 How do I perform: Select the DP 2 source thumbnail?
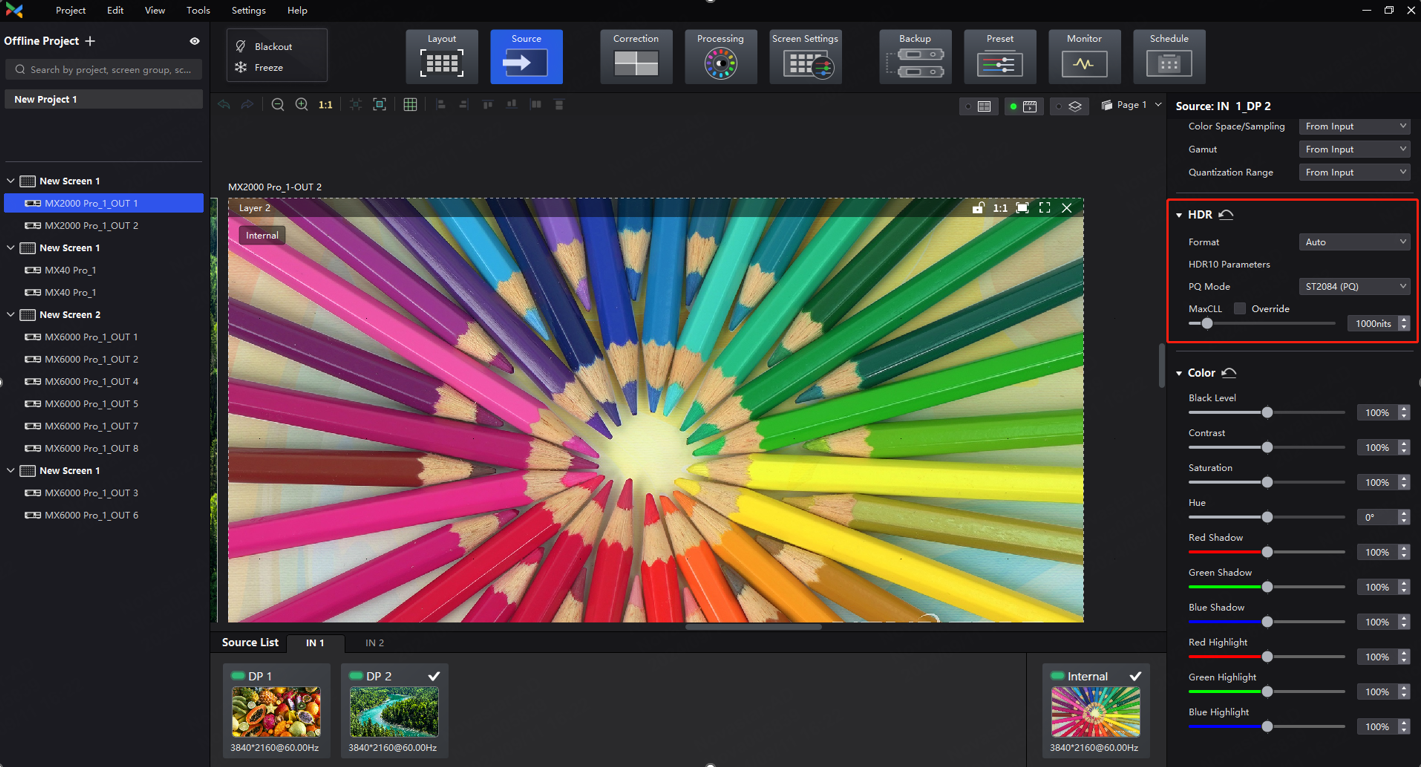point(394,711)
